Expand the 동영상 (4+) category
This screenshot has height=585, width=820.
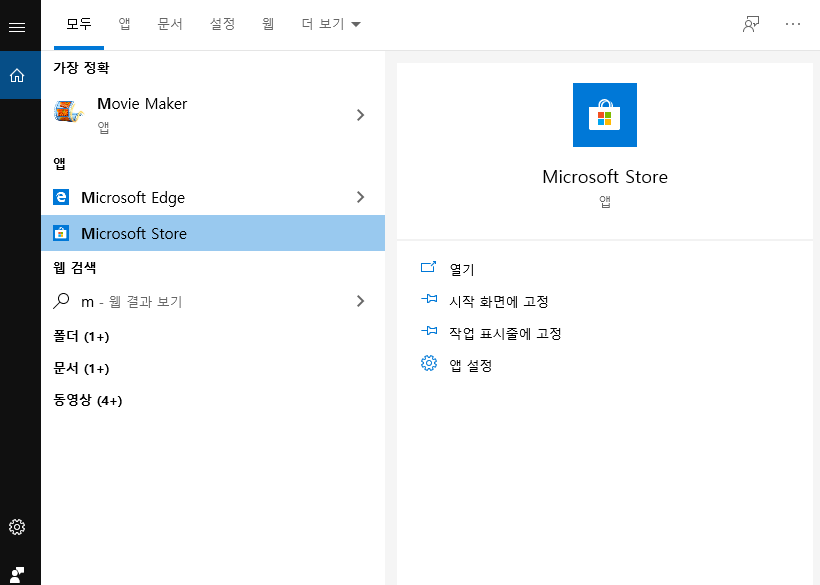(x=87, y=400)
